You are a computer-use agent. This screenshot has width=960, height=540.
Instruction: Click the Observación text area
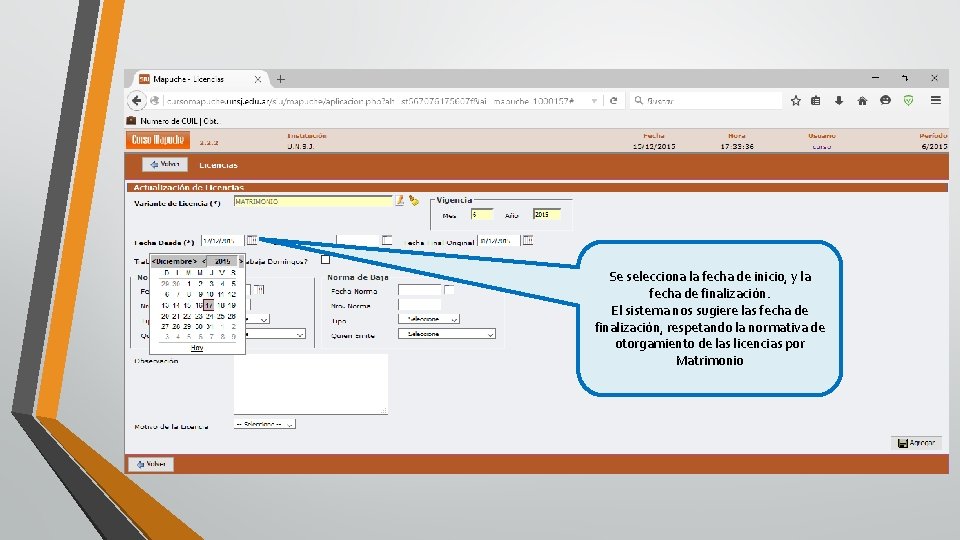[310, 384]
